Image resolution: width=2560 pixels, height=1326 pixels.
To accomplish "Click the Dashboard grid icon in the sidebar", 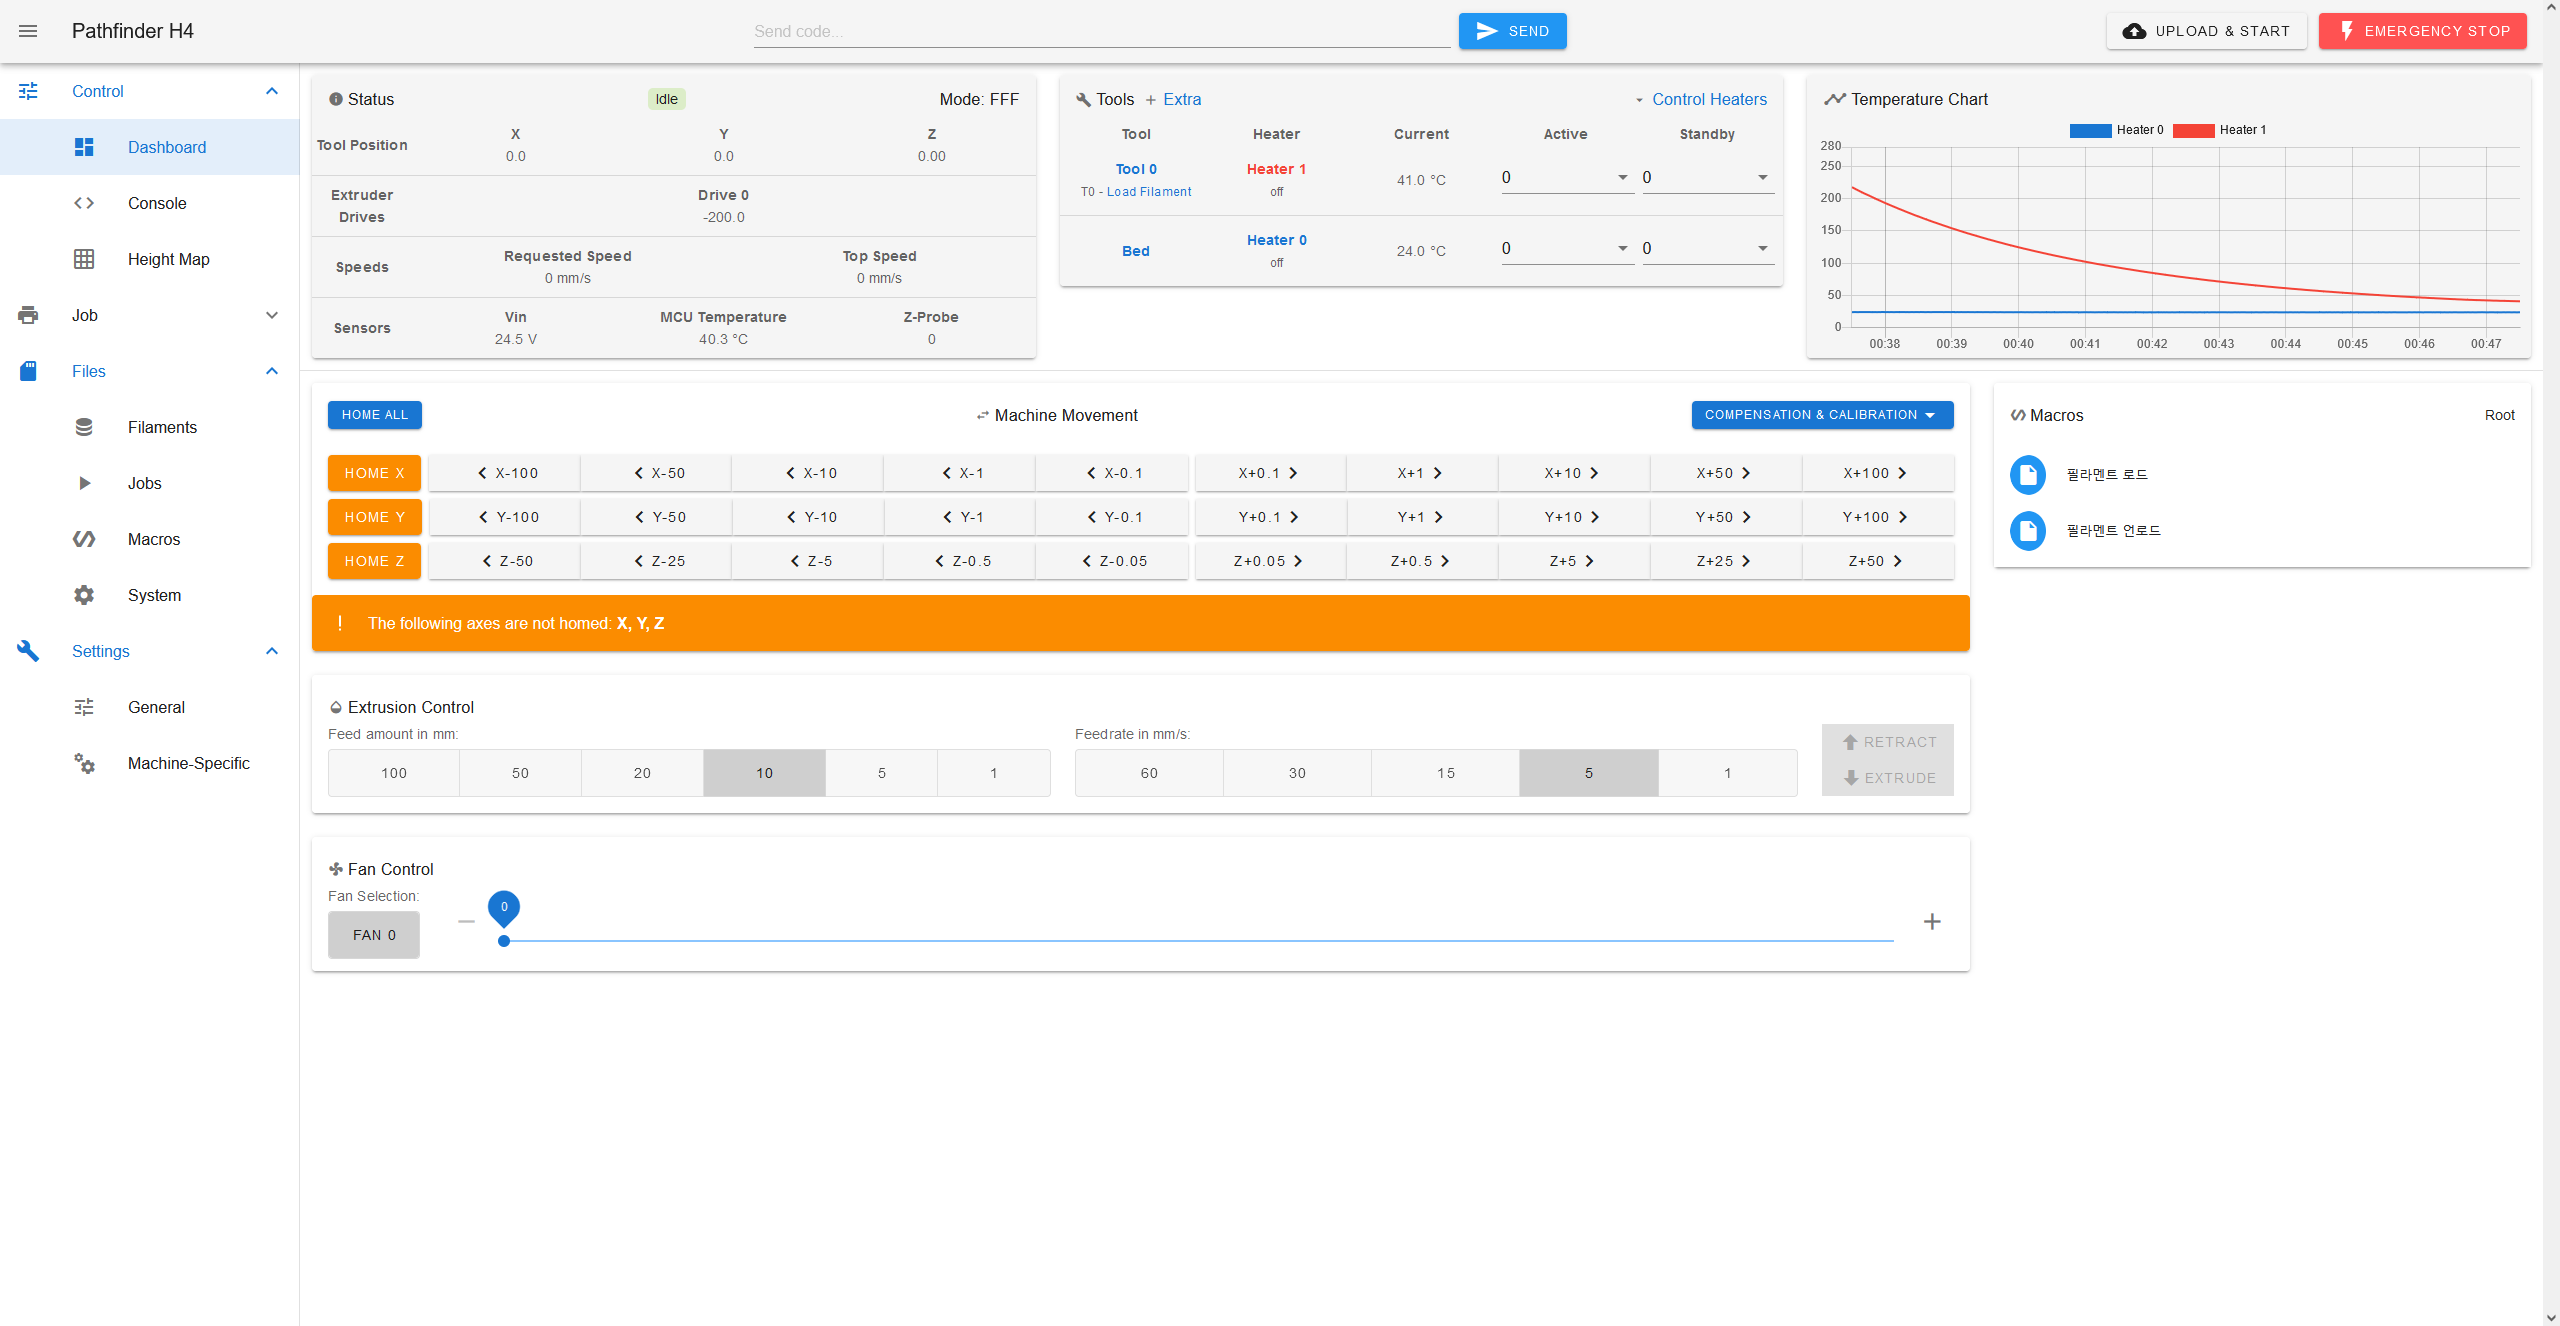I will (84, 147).
